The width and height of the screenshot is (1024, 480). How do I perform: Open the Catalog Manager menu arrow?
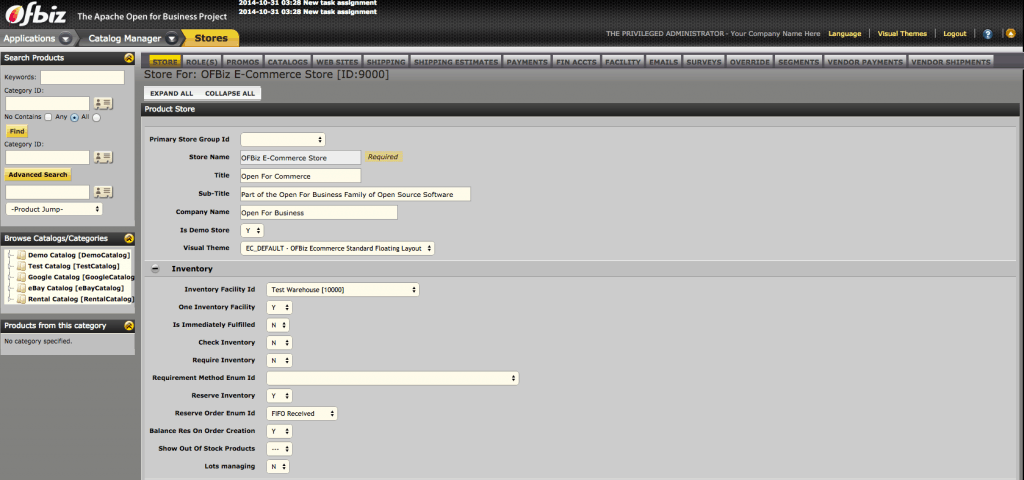(x=172, y=39)
